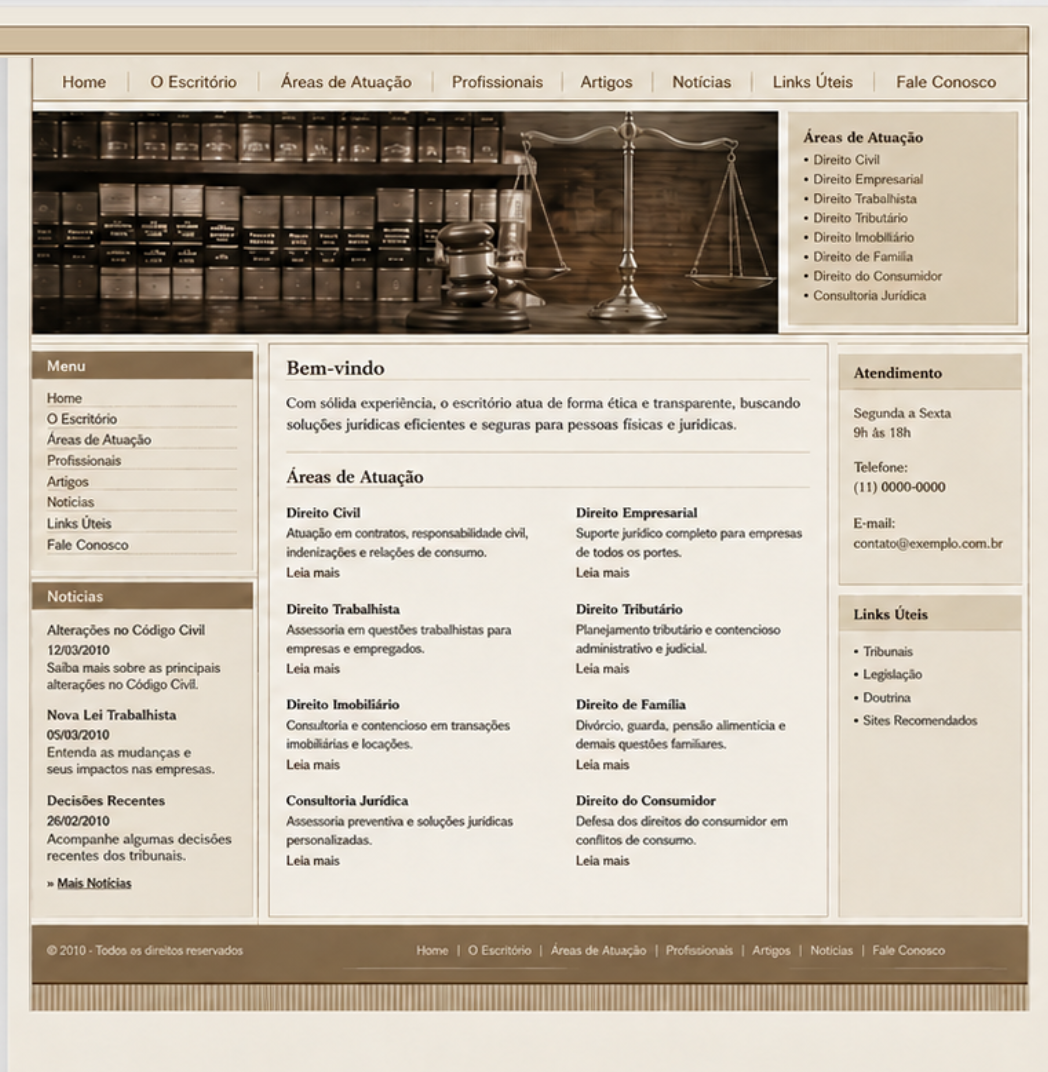Click Leia mais under Direito Trabalhista section
Screen dimensions: 1048x1072
312,669
